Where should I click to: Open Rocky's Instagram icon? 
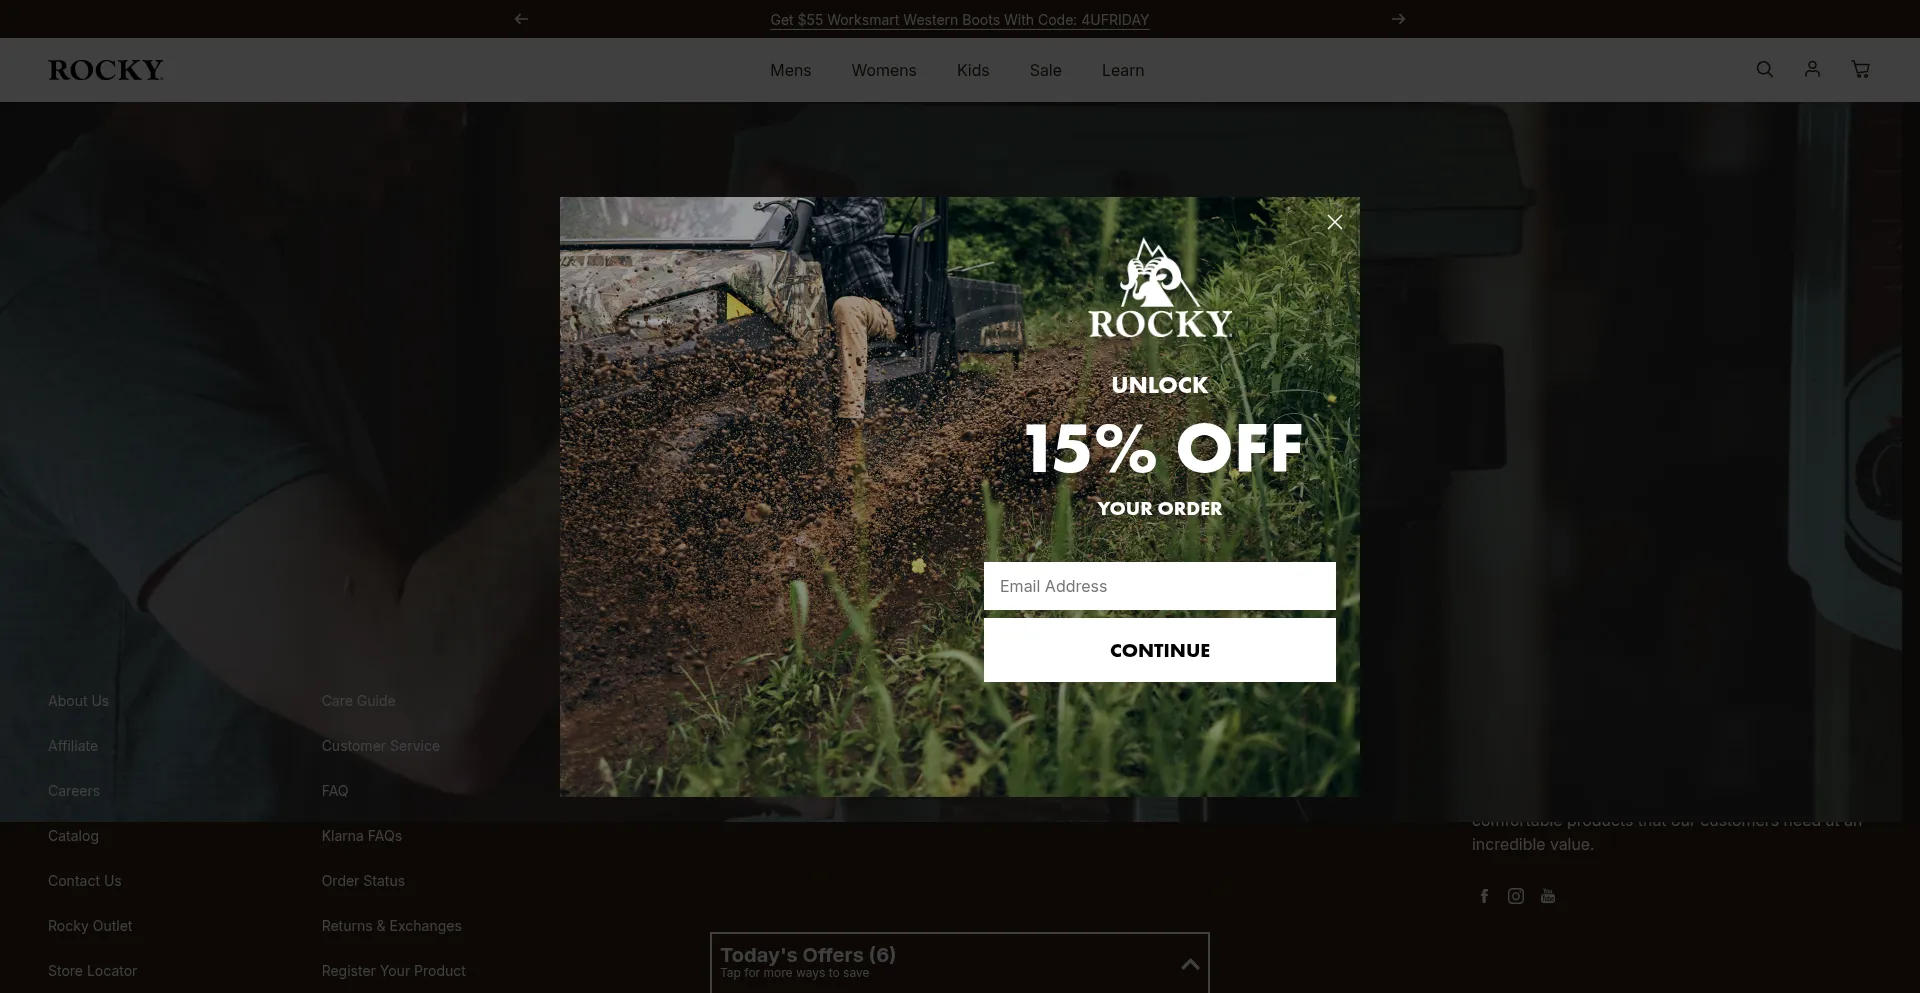[1516, 896]
